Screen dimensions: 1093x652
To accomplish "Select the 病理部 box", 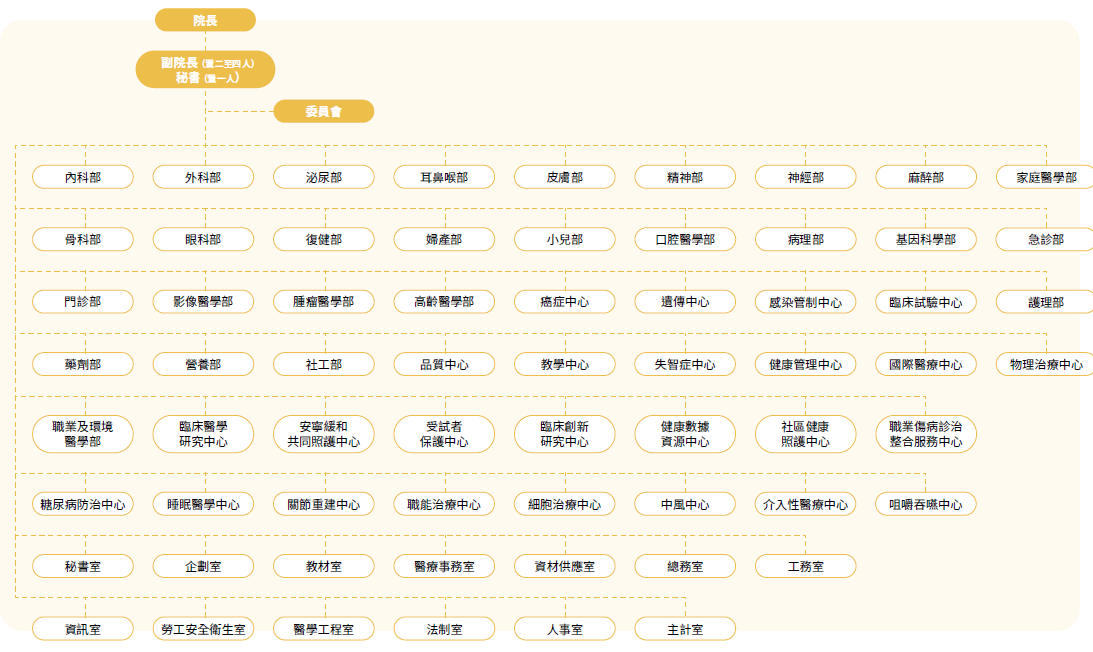I will [x=806, y=239].
